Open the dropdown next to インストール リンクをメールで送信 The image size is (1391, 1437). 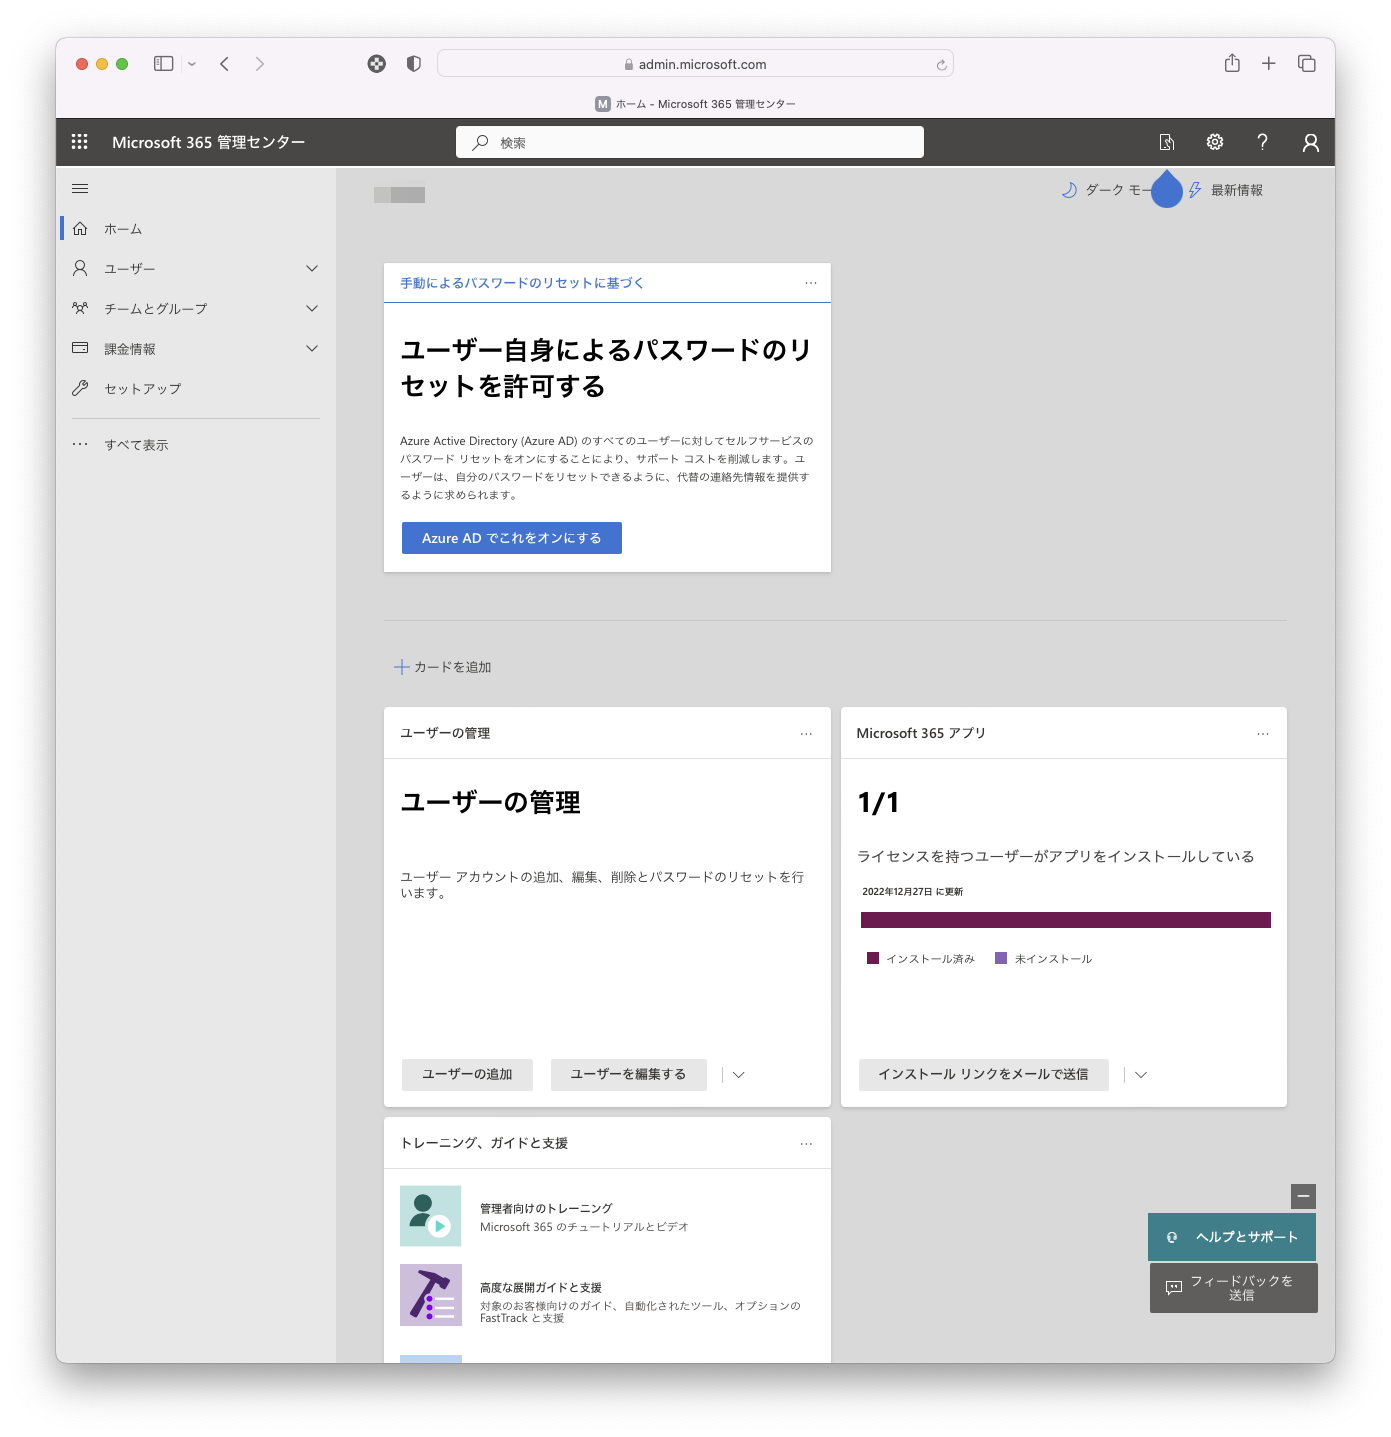(x=1141, y=1075)
